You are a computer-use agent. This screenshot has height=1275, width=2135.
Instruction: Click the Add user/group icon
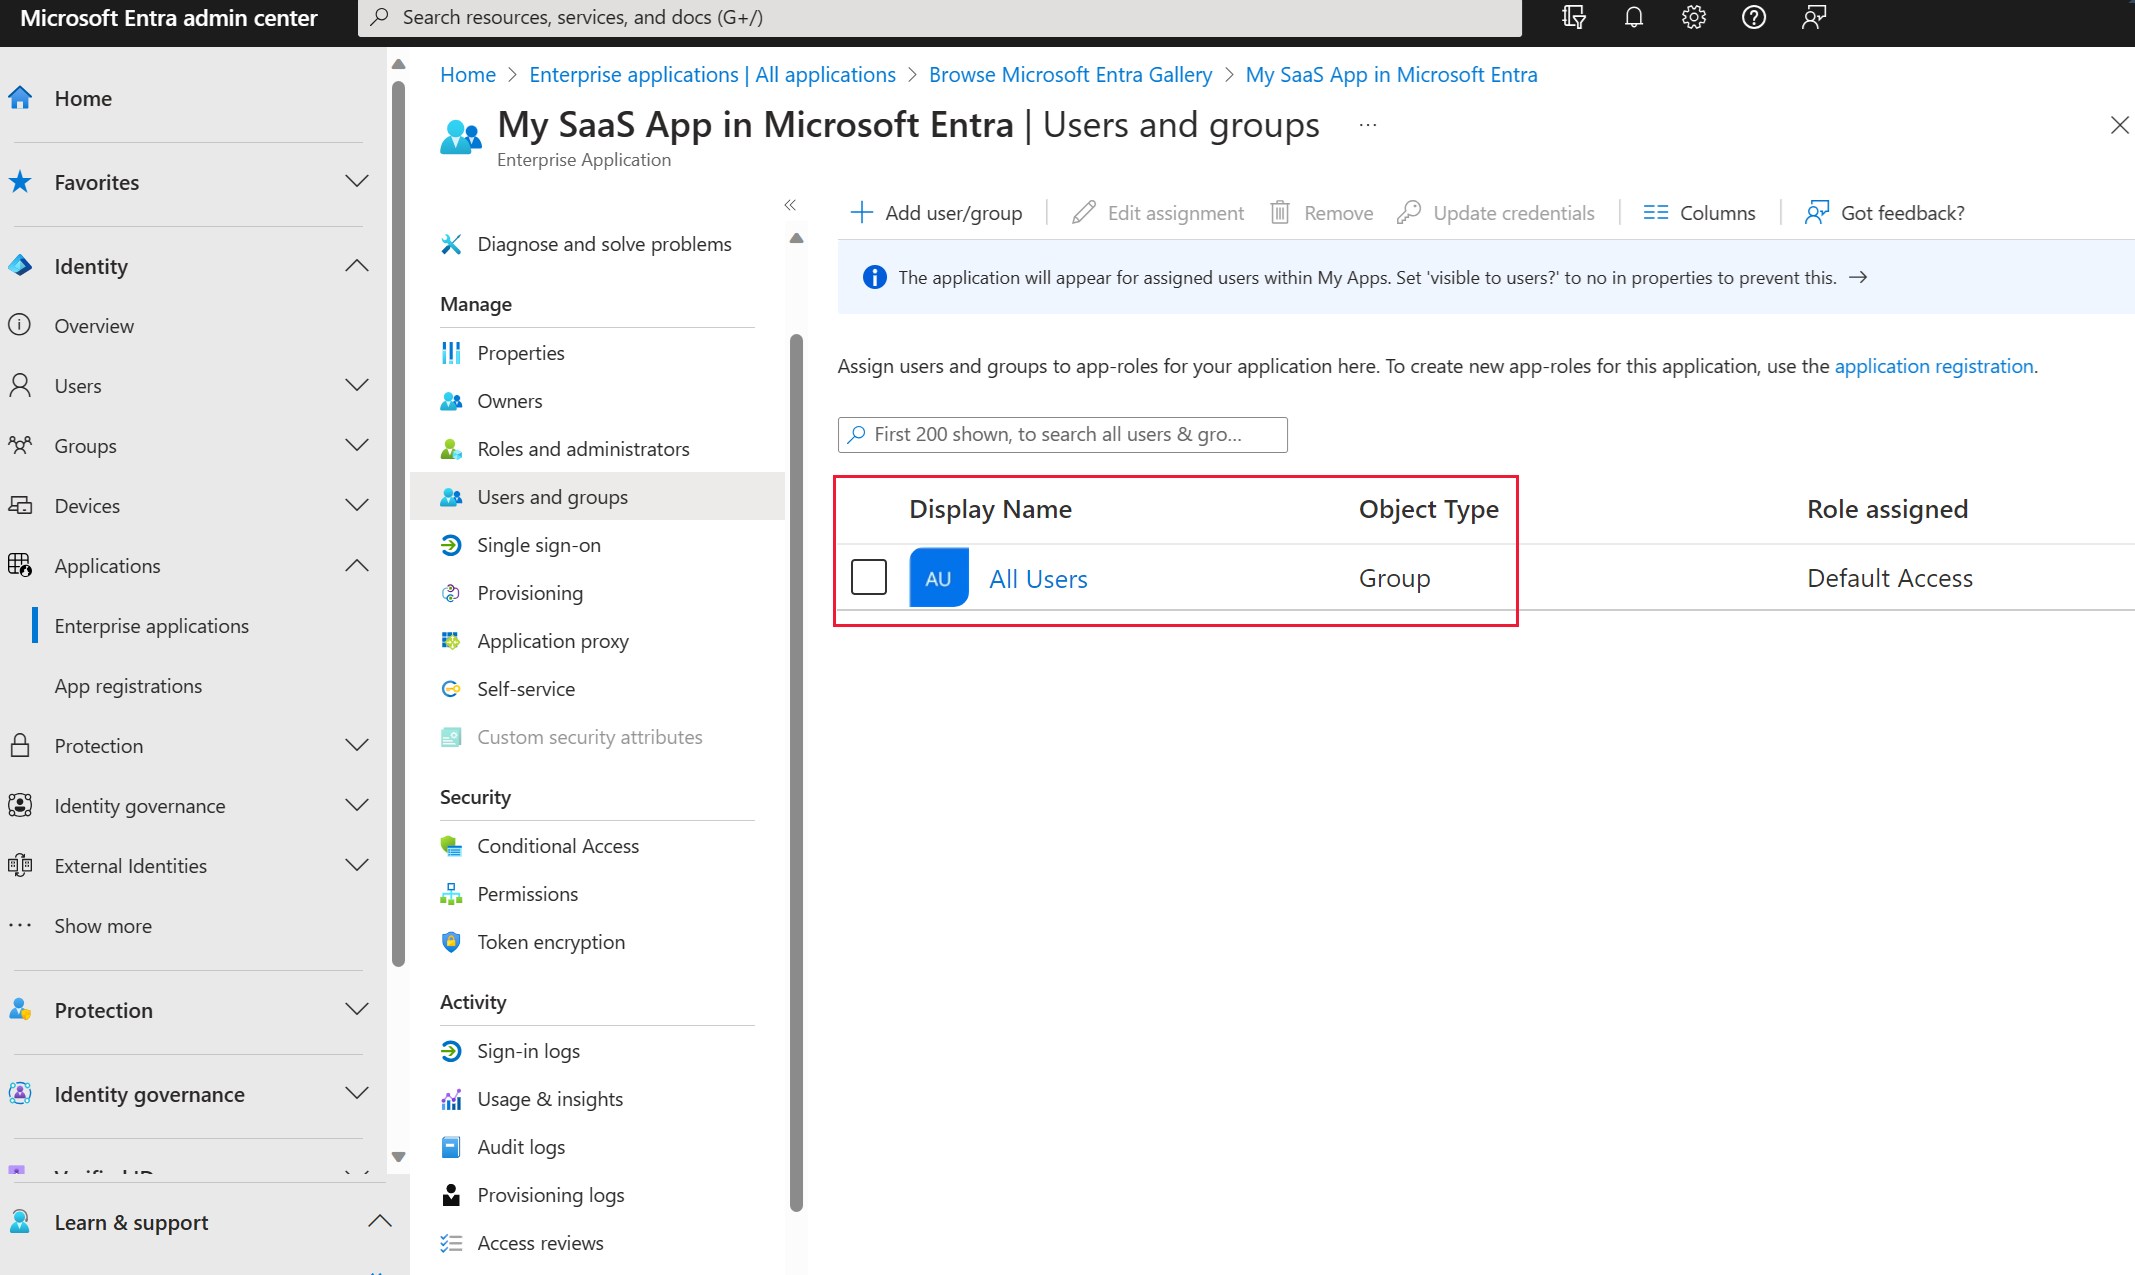[859, 212]
